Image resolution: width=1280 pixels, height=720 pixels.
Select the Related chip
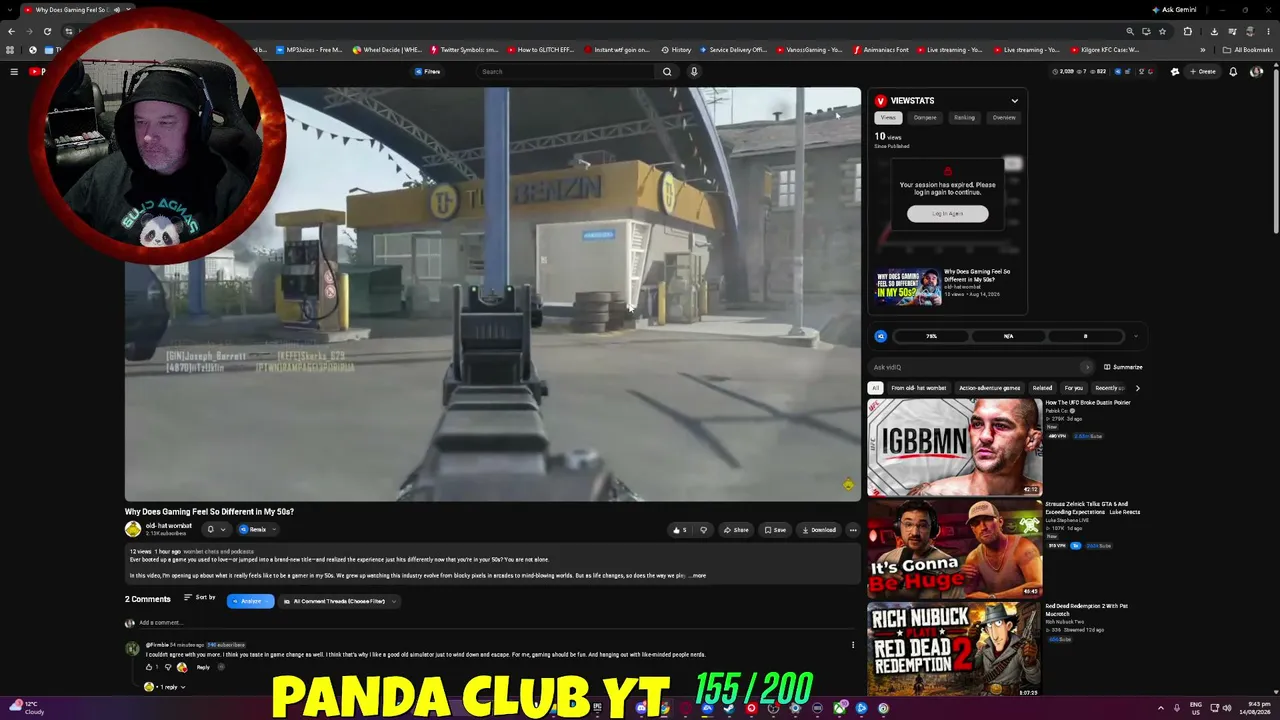point(1042,388)
